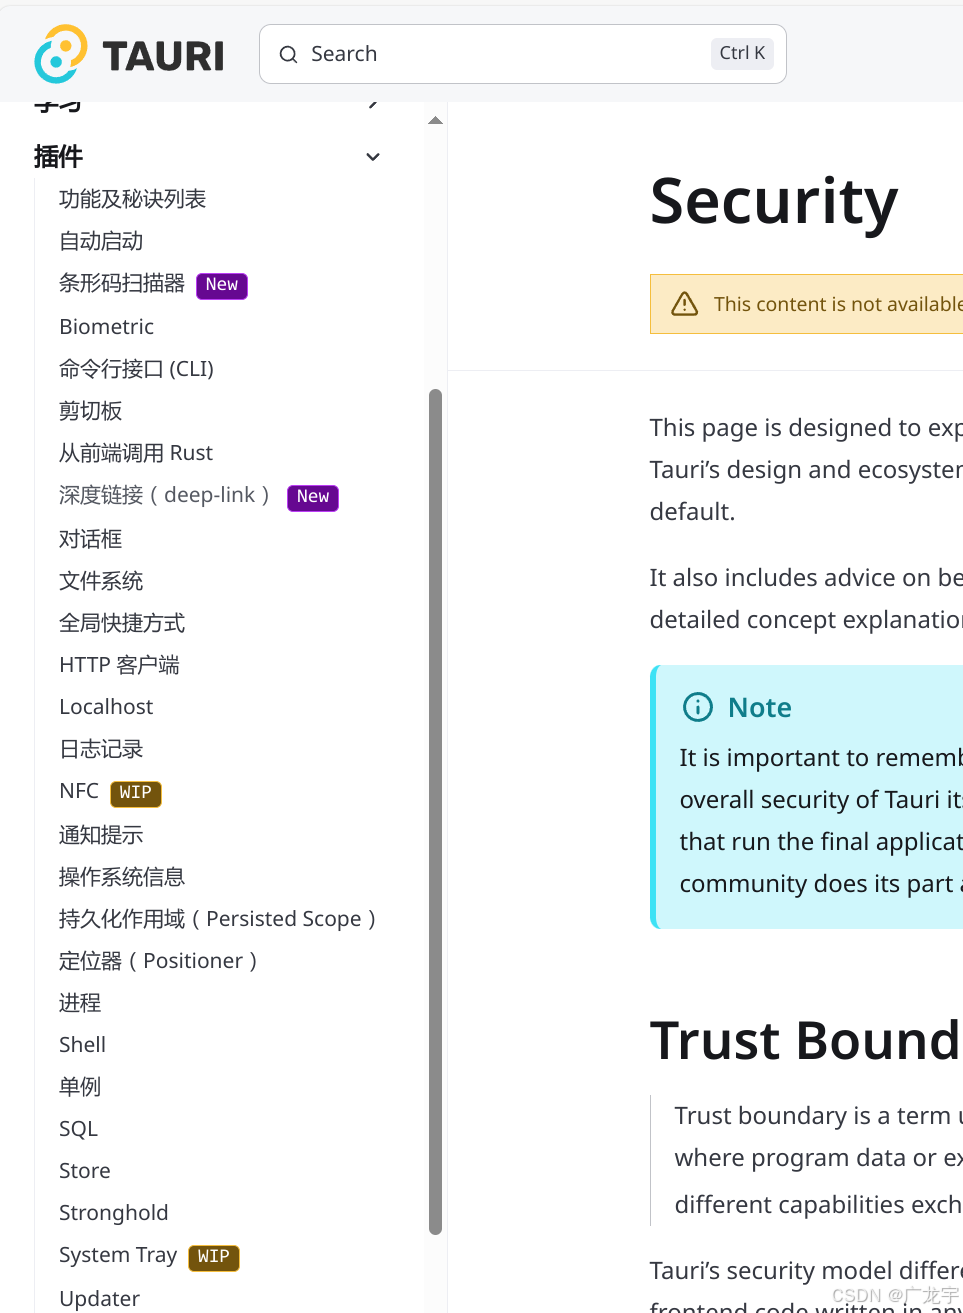Click the Ctrl K shortcut badge

tap(742, 54)
